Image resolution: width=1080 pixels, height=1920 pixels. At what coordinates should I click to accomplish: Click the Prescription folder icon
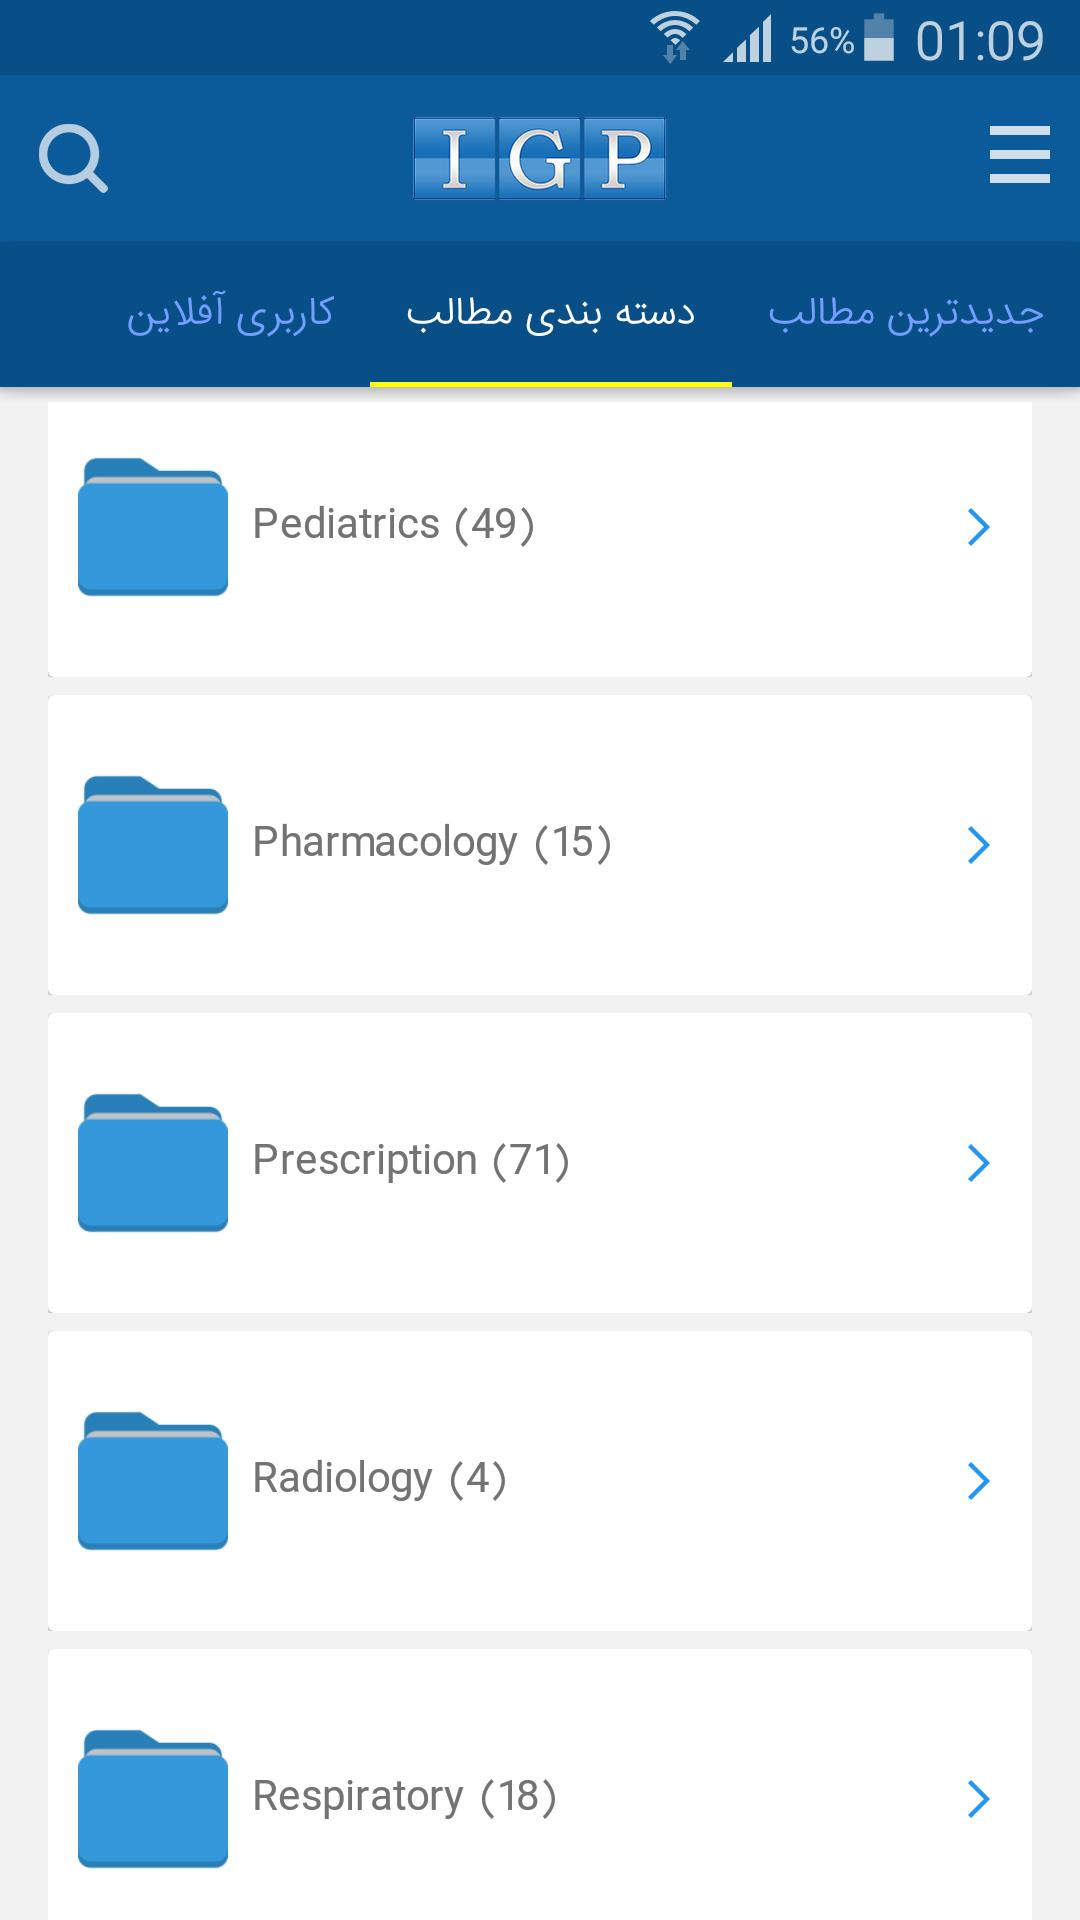[153, 1162]
